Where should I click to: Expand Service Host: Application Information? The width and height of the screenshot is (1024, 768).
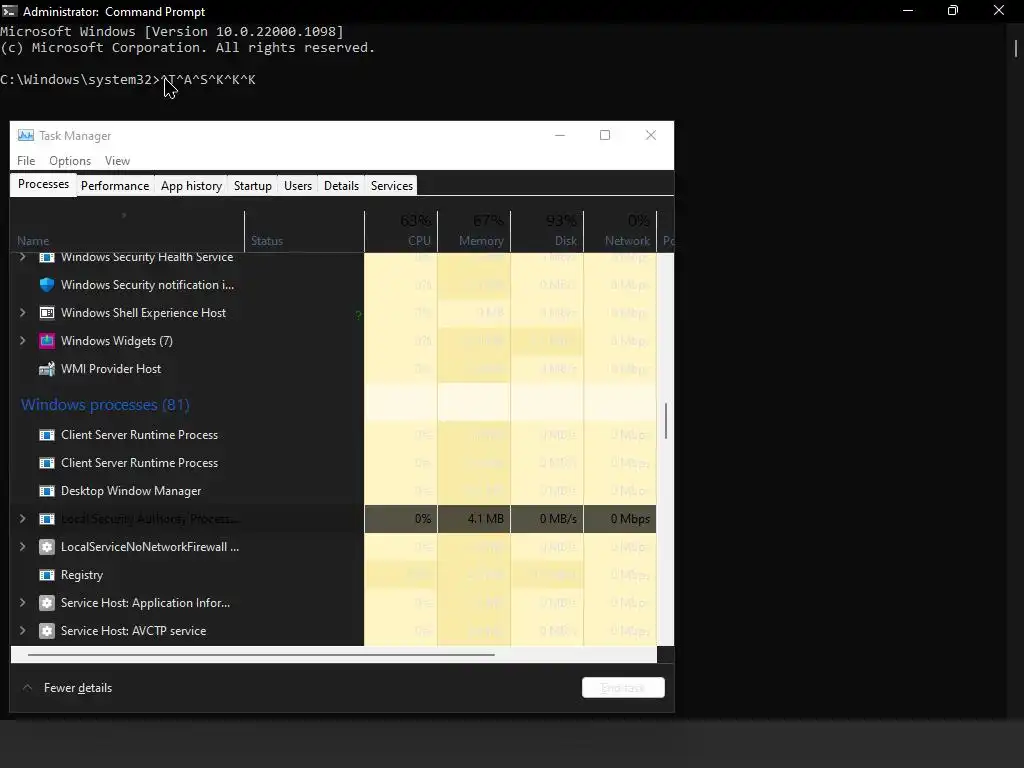[x=22, y=603]
